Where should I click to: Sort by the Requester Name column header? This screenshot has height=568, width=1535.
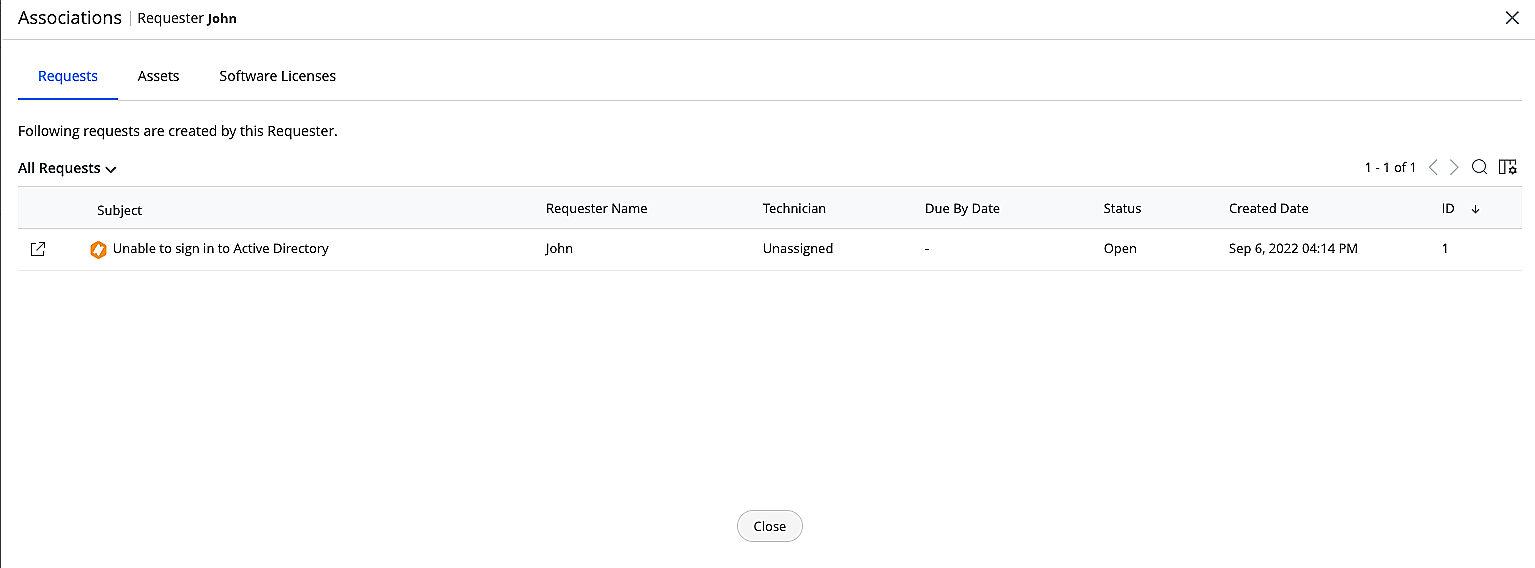596,209
